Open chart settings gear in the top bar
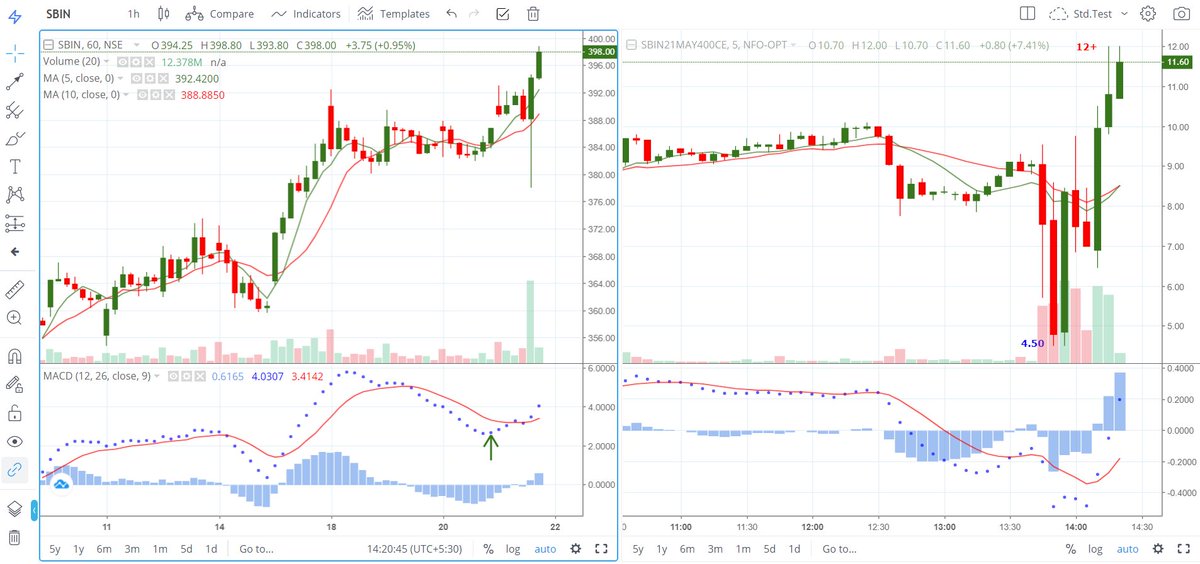This screenshot has height=564, width=1200. pos(1148,14)
